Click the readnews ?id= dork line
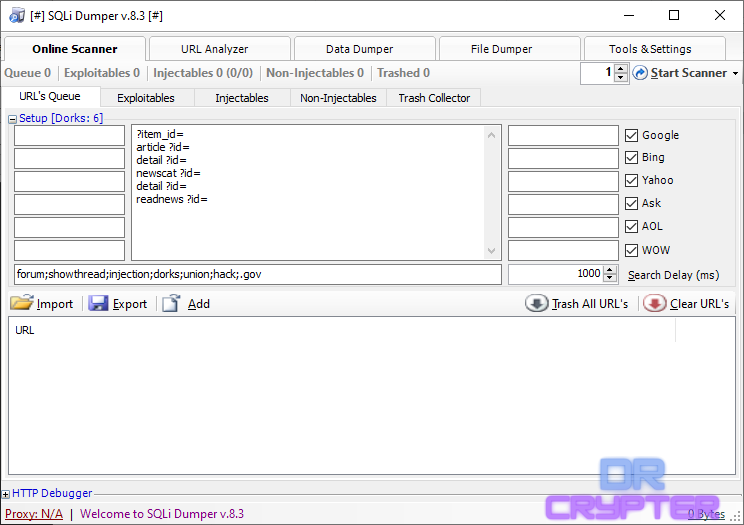This screenshot has height=525, width=744. click(x=172, y=199)
